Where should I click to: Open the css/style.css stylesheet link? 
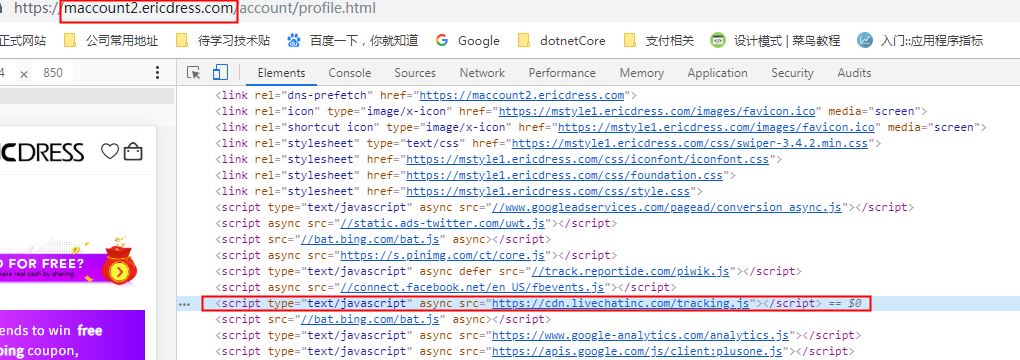coord(548,191)
